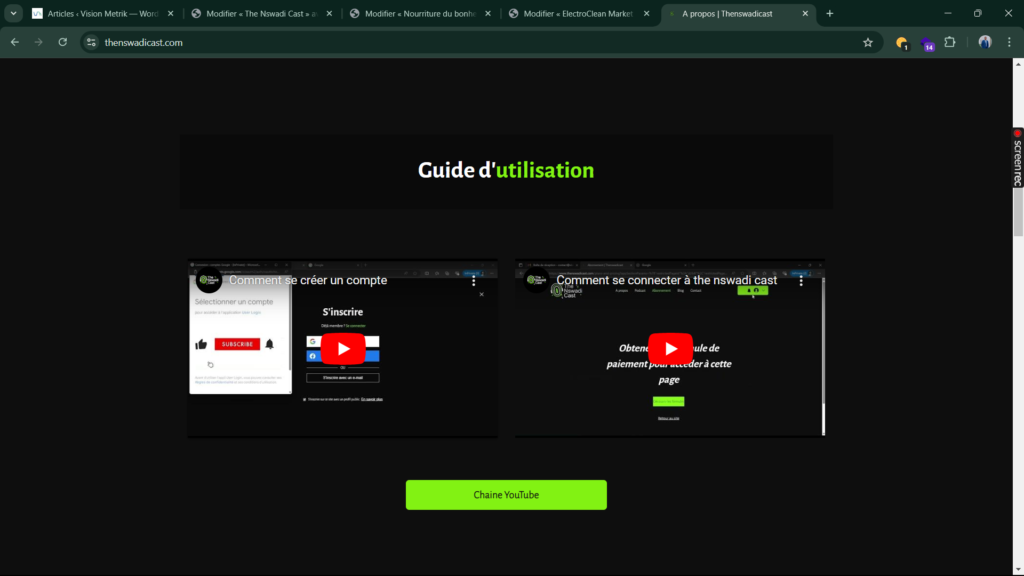Click channel avatar on se connecter video
The height and width of the screenshot is (576, 1024).
point(537,280)
